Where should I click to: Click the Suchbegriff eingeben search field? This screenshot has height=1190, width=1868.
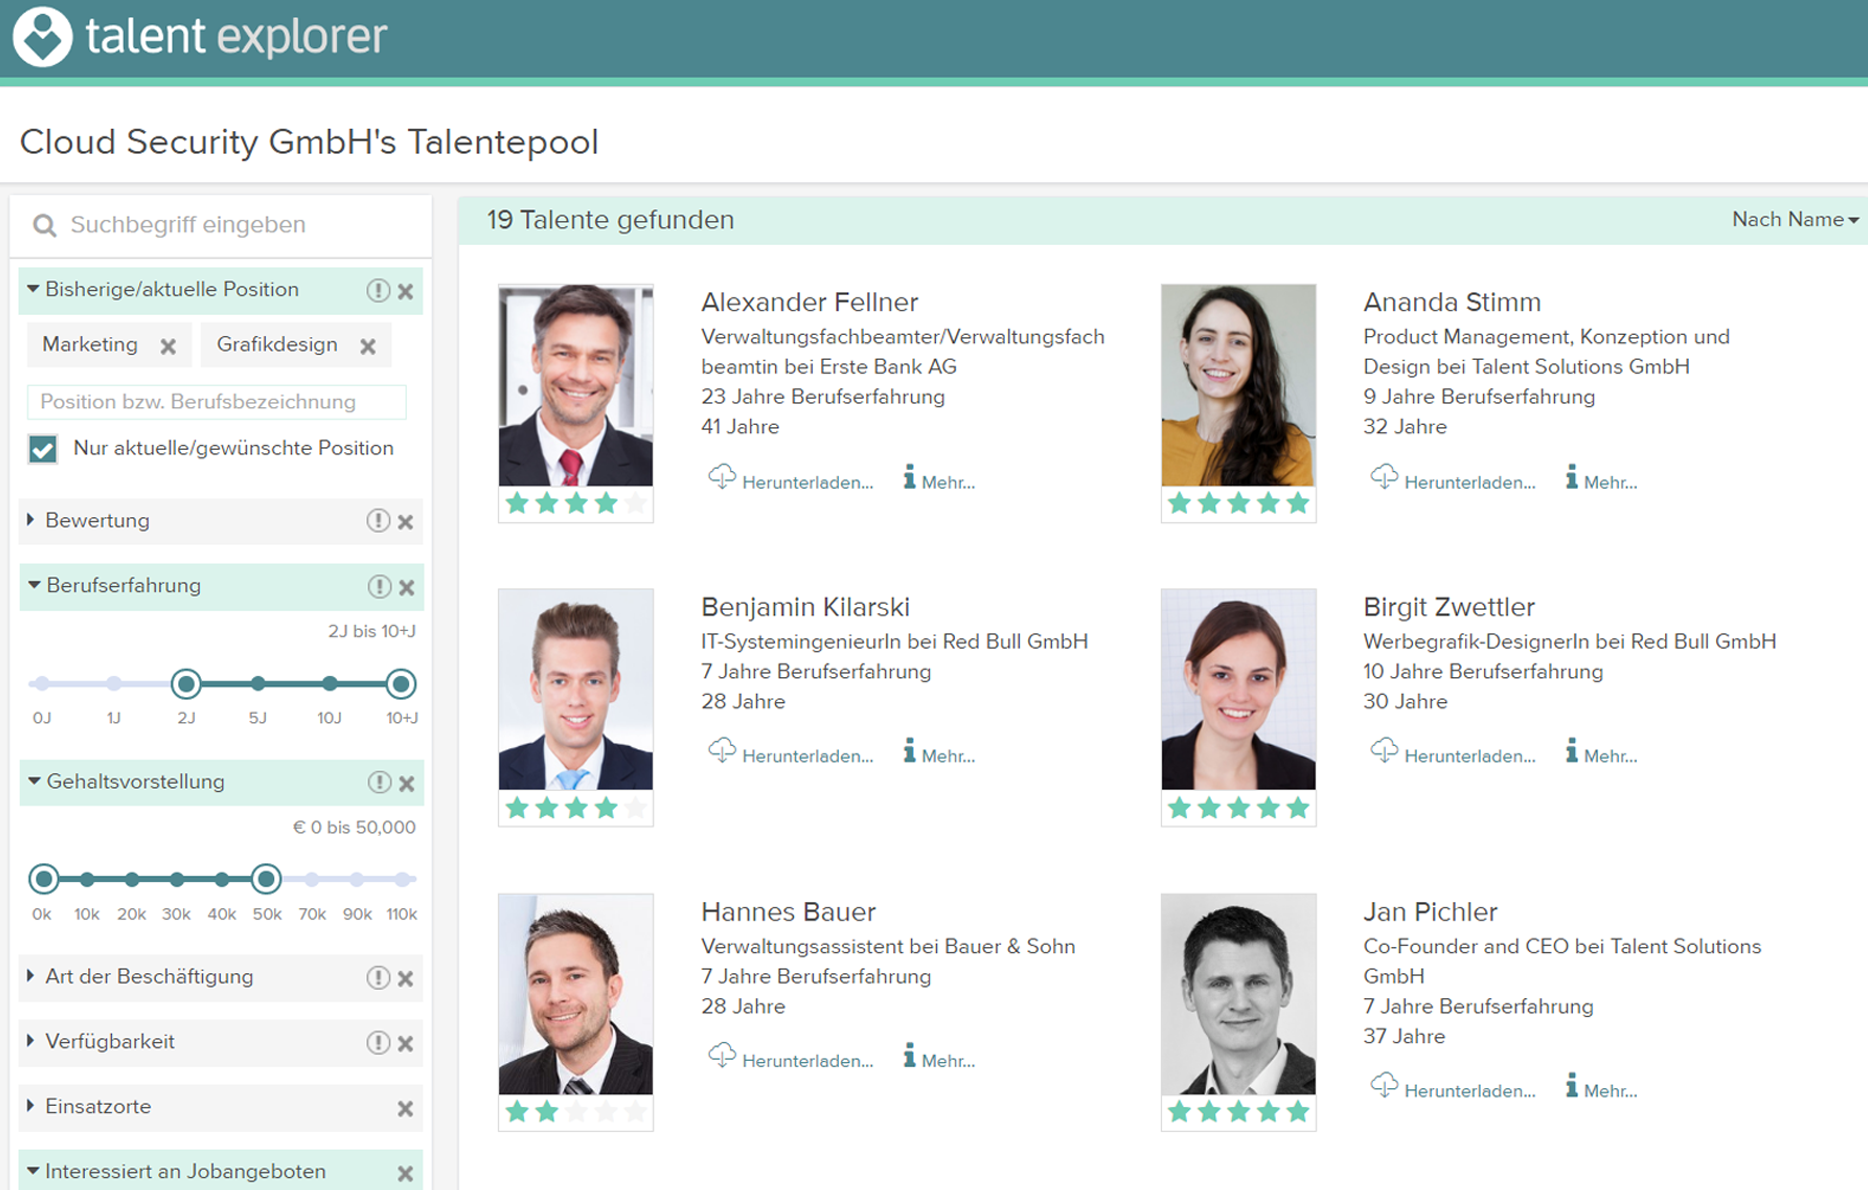pyautogui.click(x=221, y=225)
